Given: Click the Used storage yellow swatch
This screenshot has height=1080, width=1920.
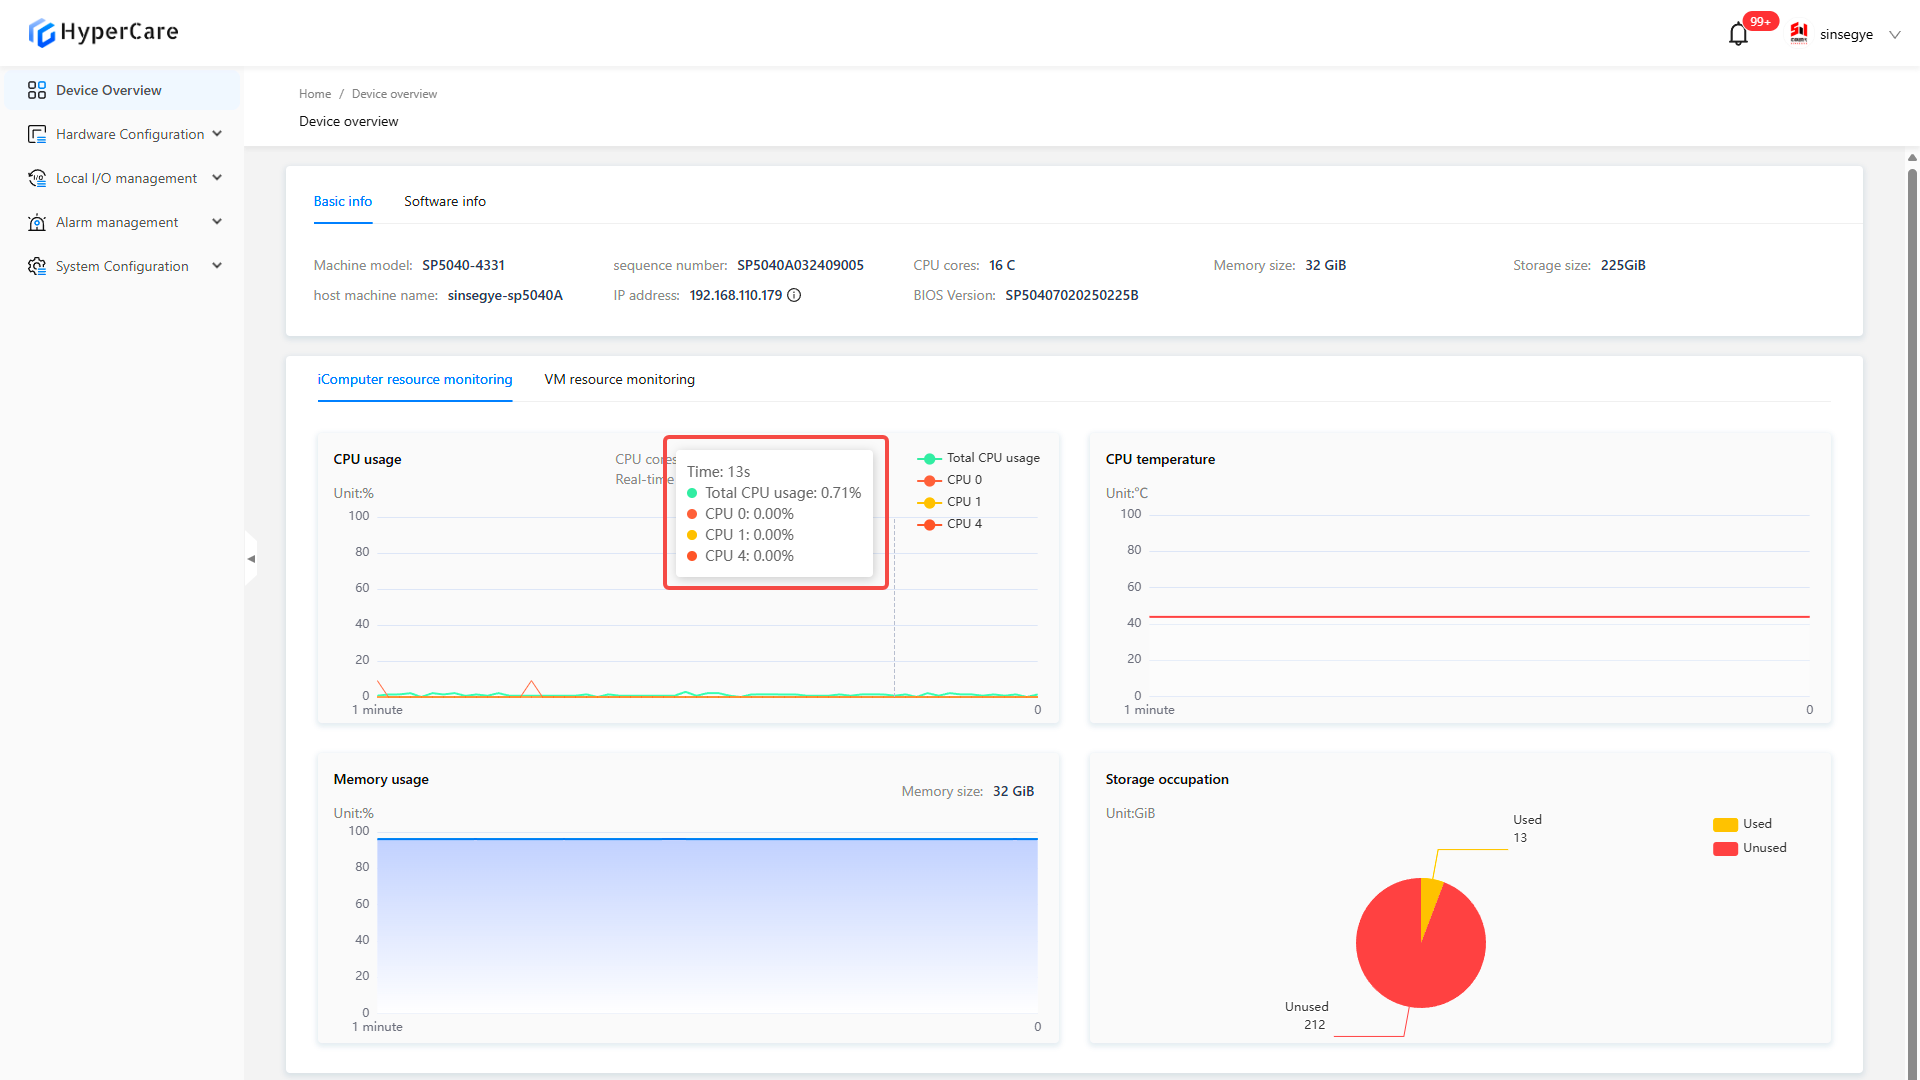Looking at the screenshot, I should point(1725,824).
